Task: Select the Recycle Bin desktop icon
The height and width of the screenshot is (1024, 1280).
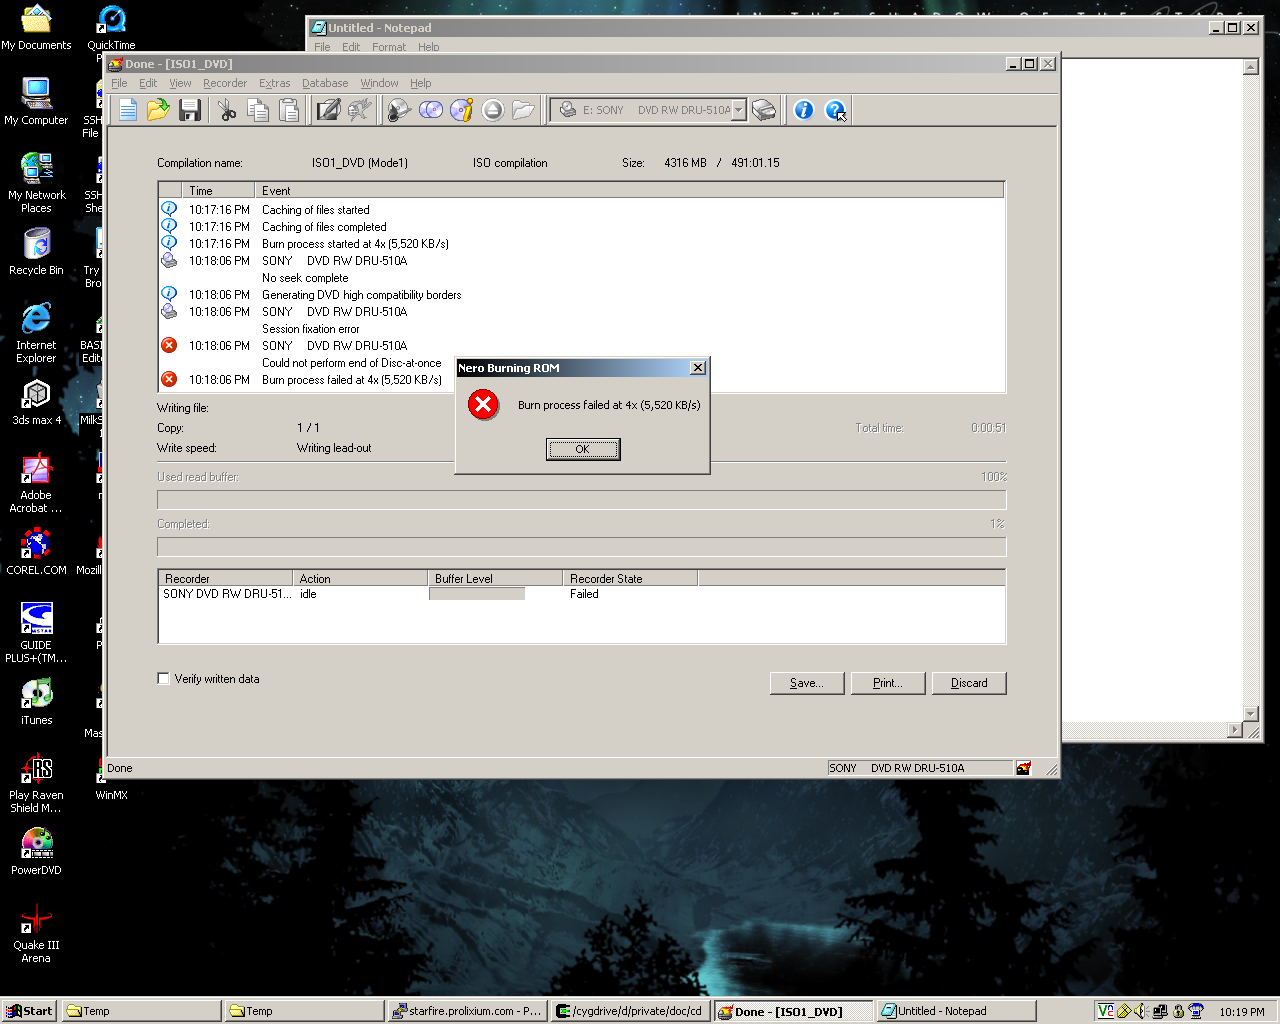Action: [37, 251]
